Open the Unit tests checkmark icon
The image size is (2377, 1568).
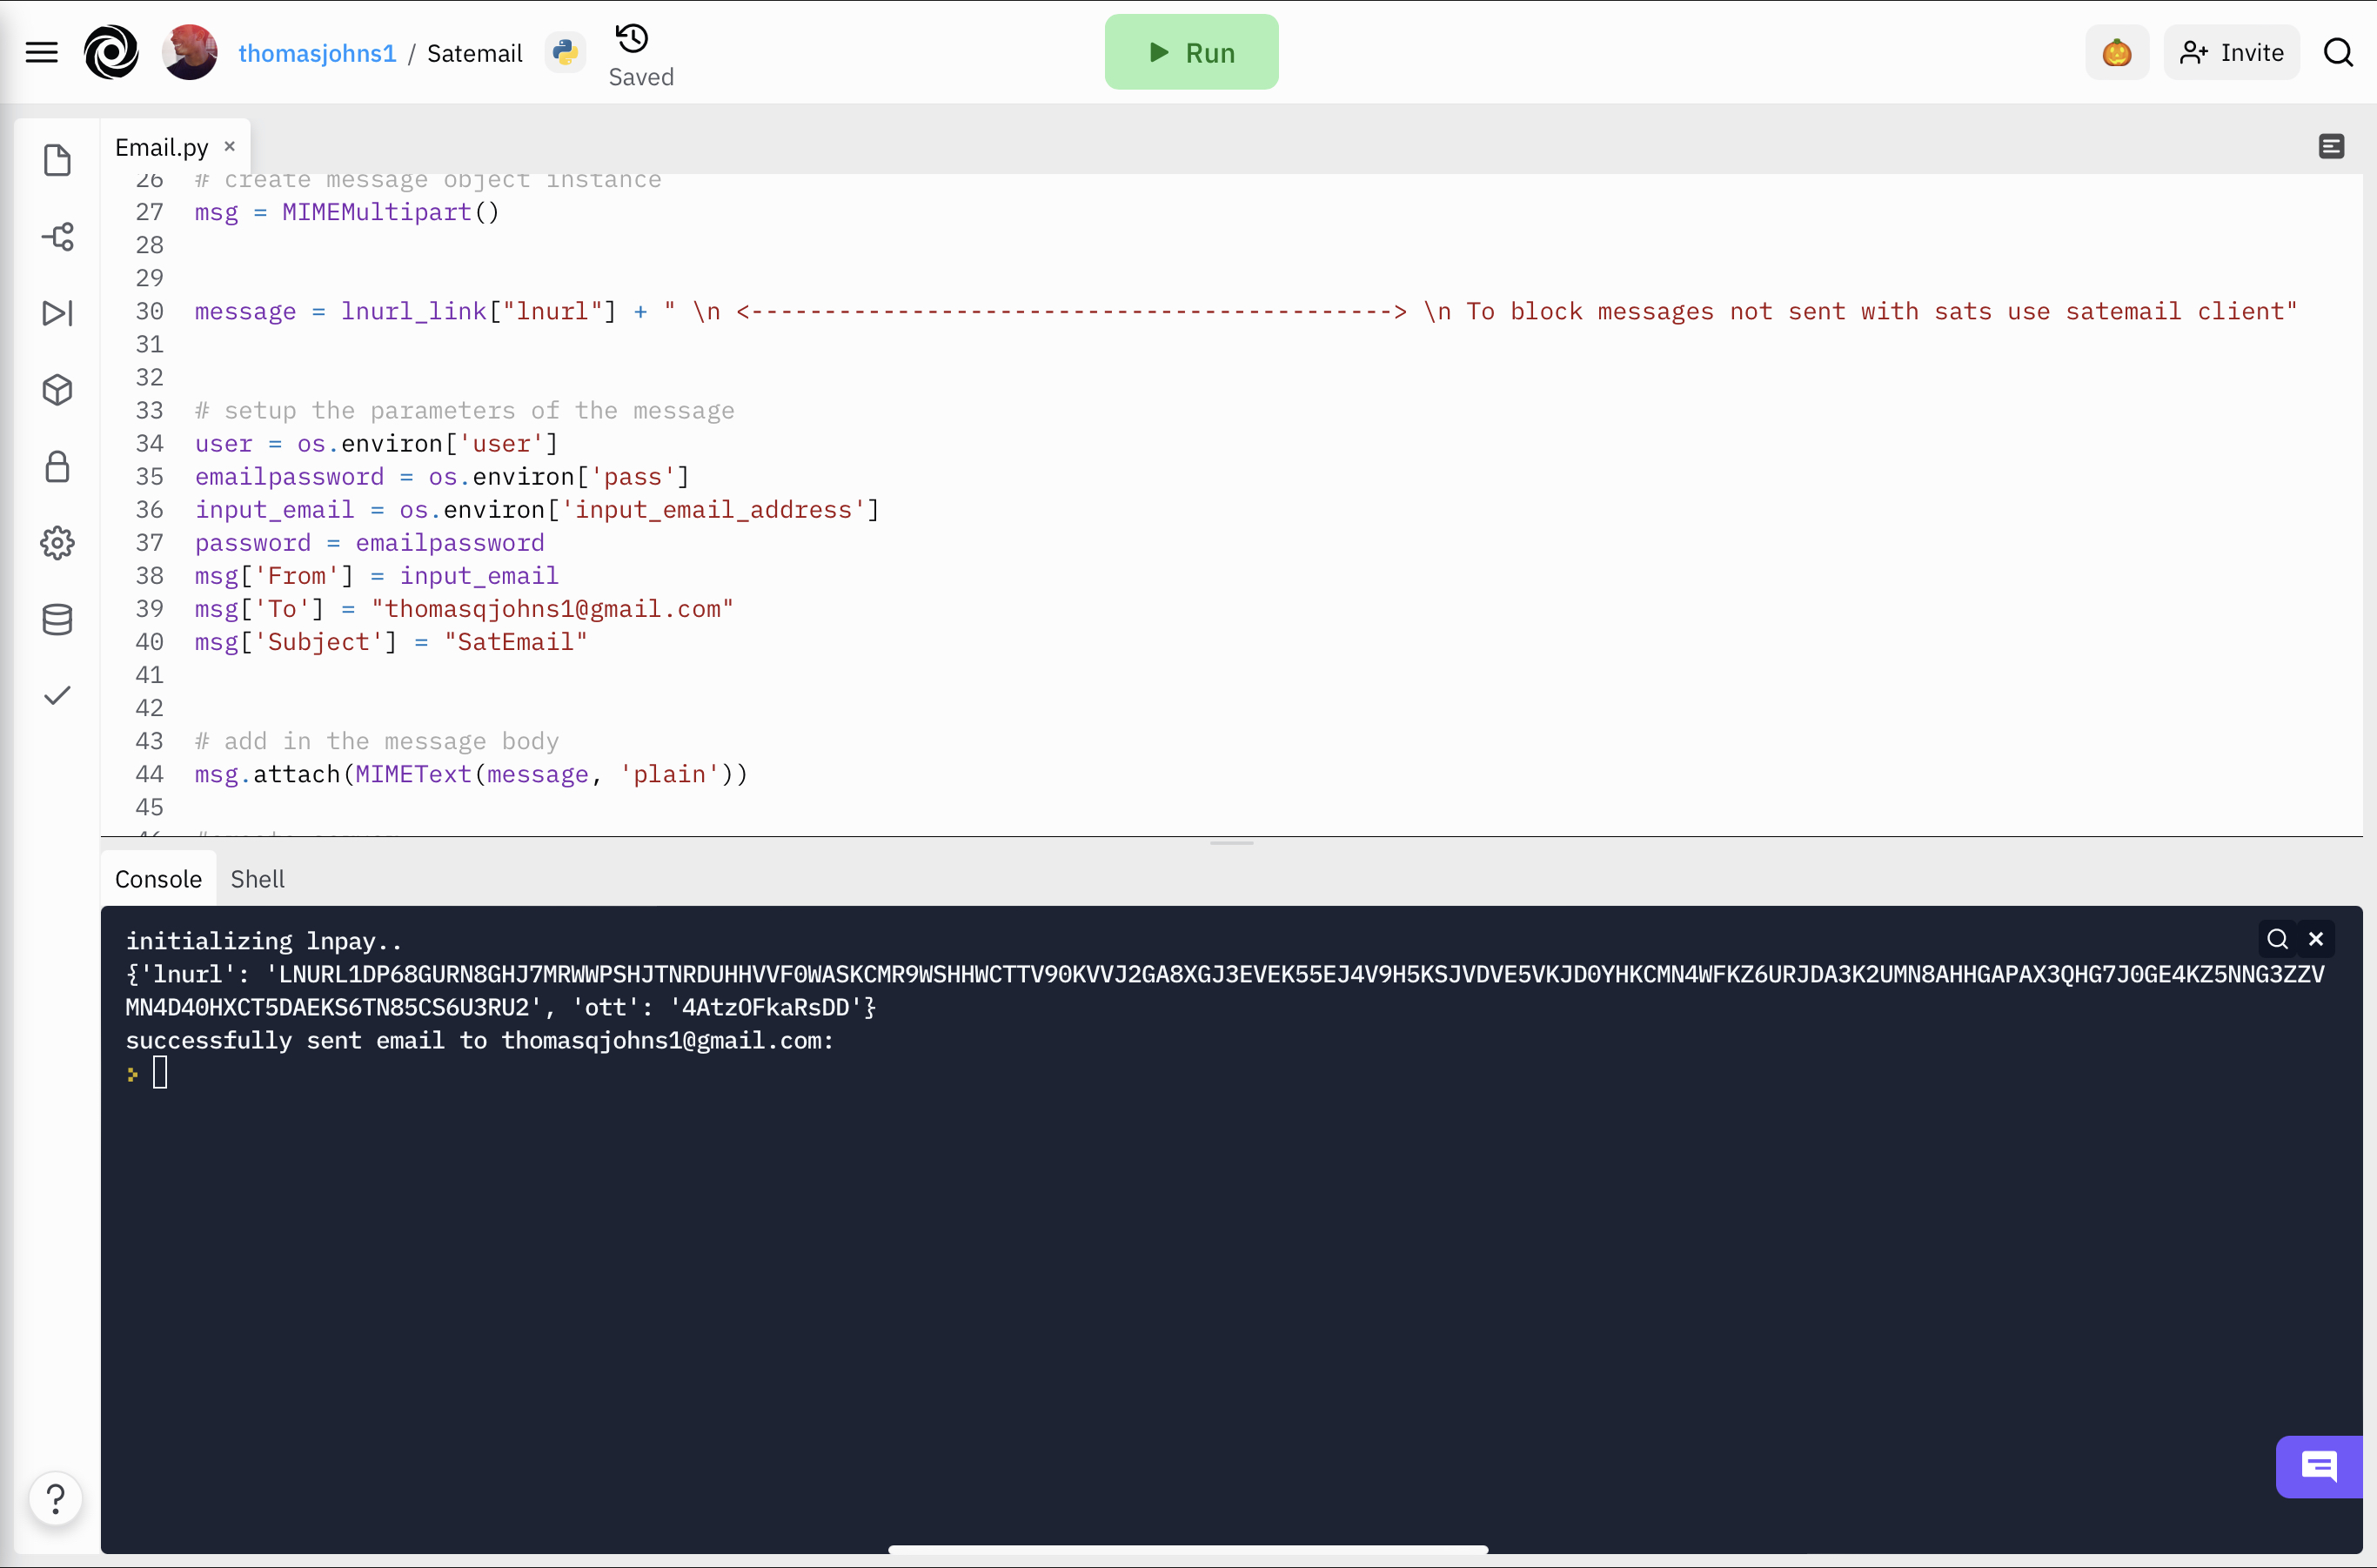(x=57, y=695)
